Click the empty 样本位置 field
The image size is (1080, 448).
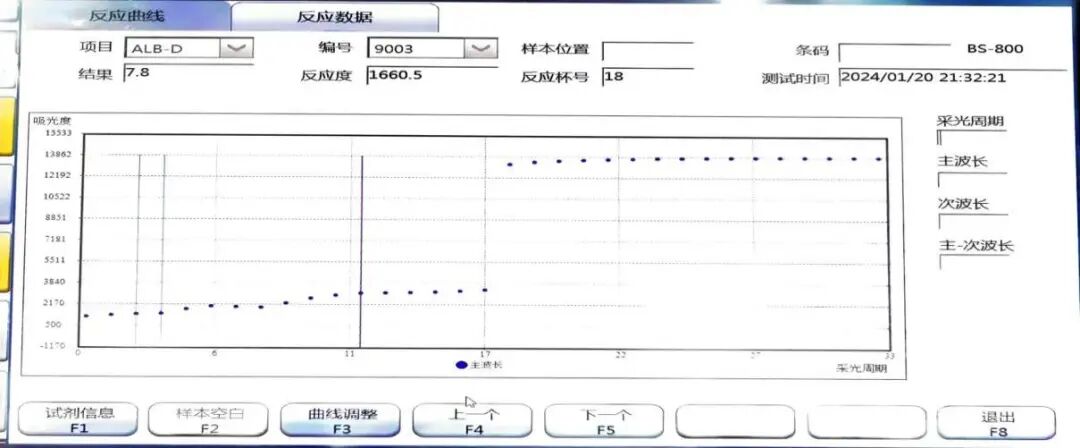coord(647,50)
